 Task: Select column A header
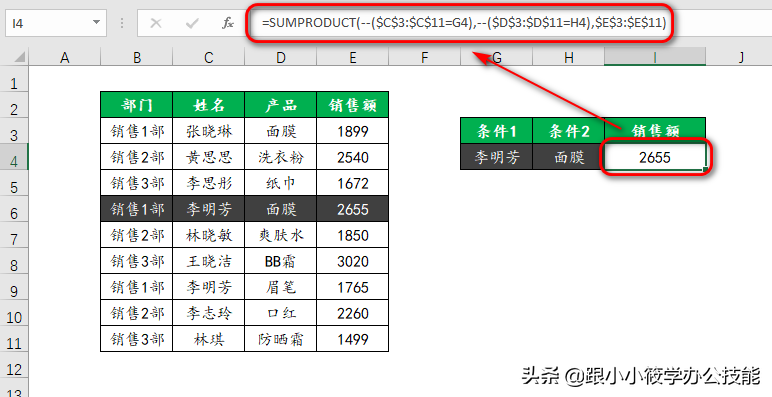64,58
